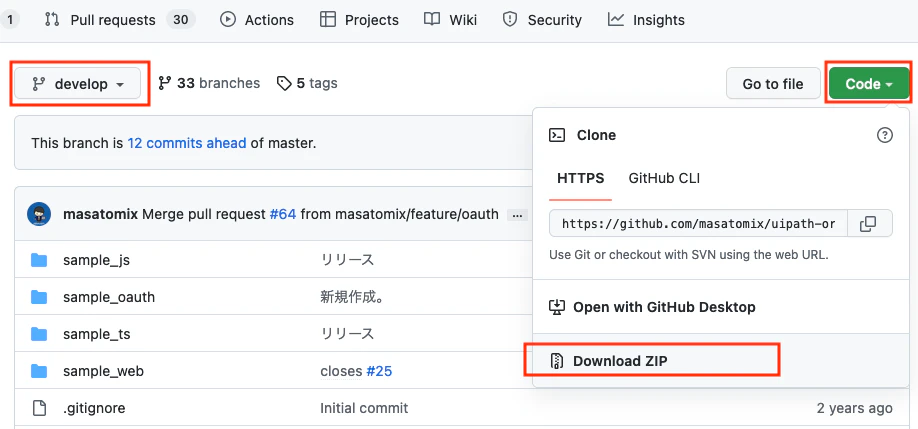This screenshot has width=918, height=429.
Task: Click the Projects table icon
Action: (327, 20)
